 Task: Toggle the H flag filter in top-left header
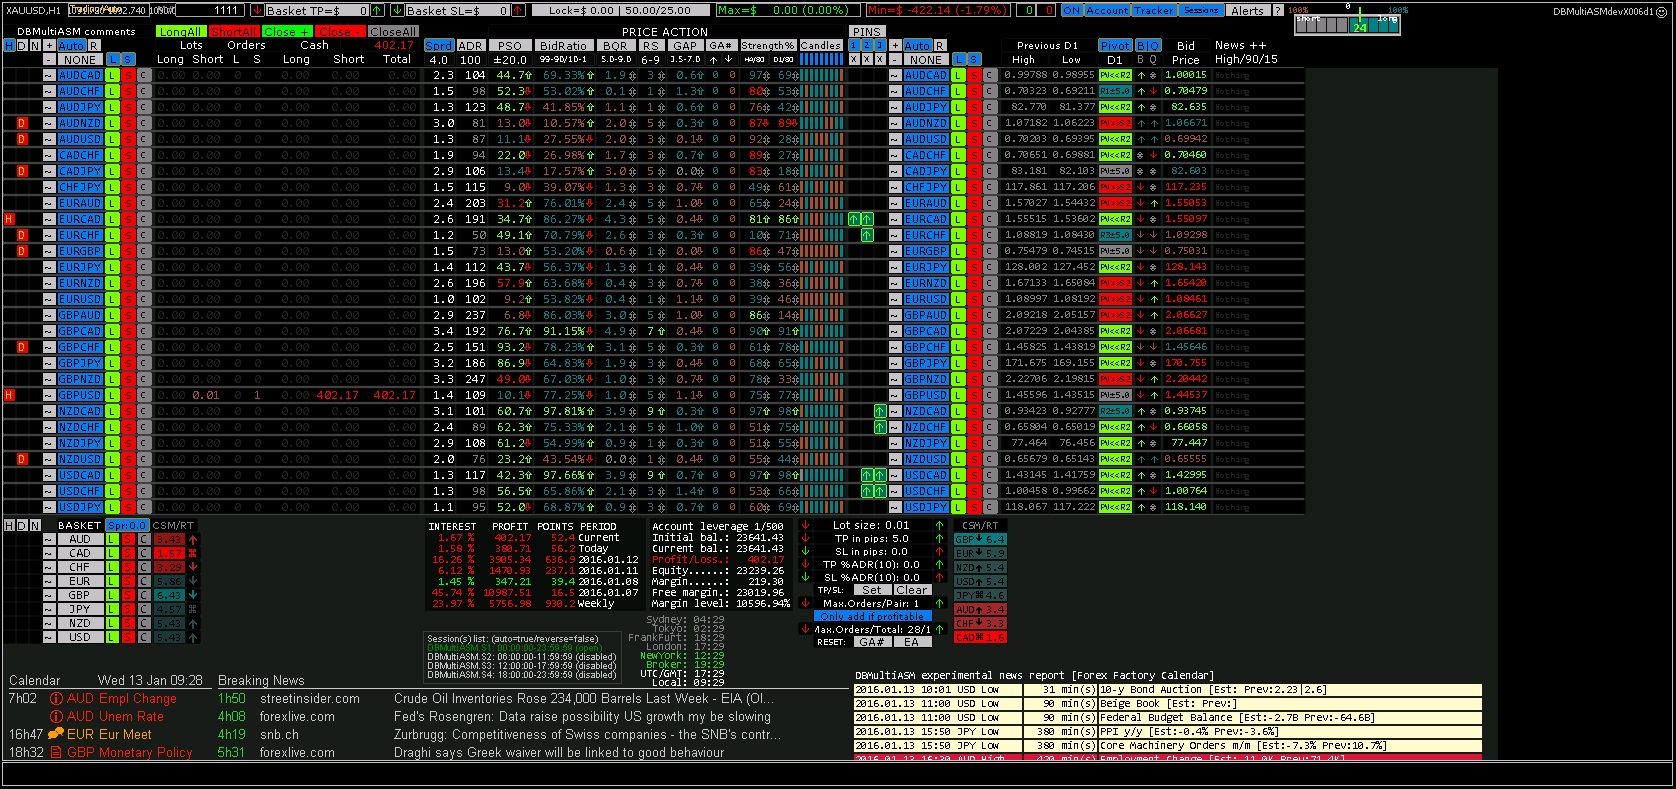[x=9, y=46]
